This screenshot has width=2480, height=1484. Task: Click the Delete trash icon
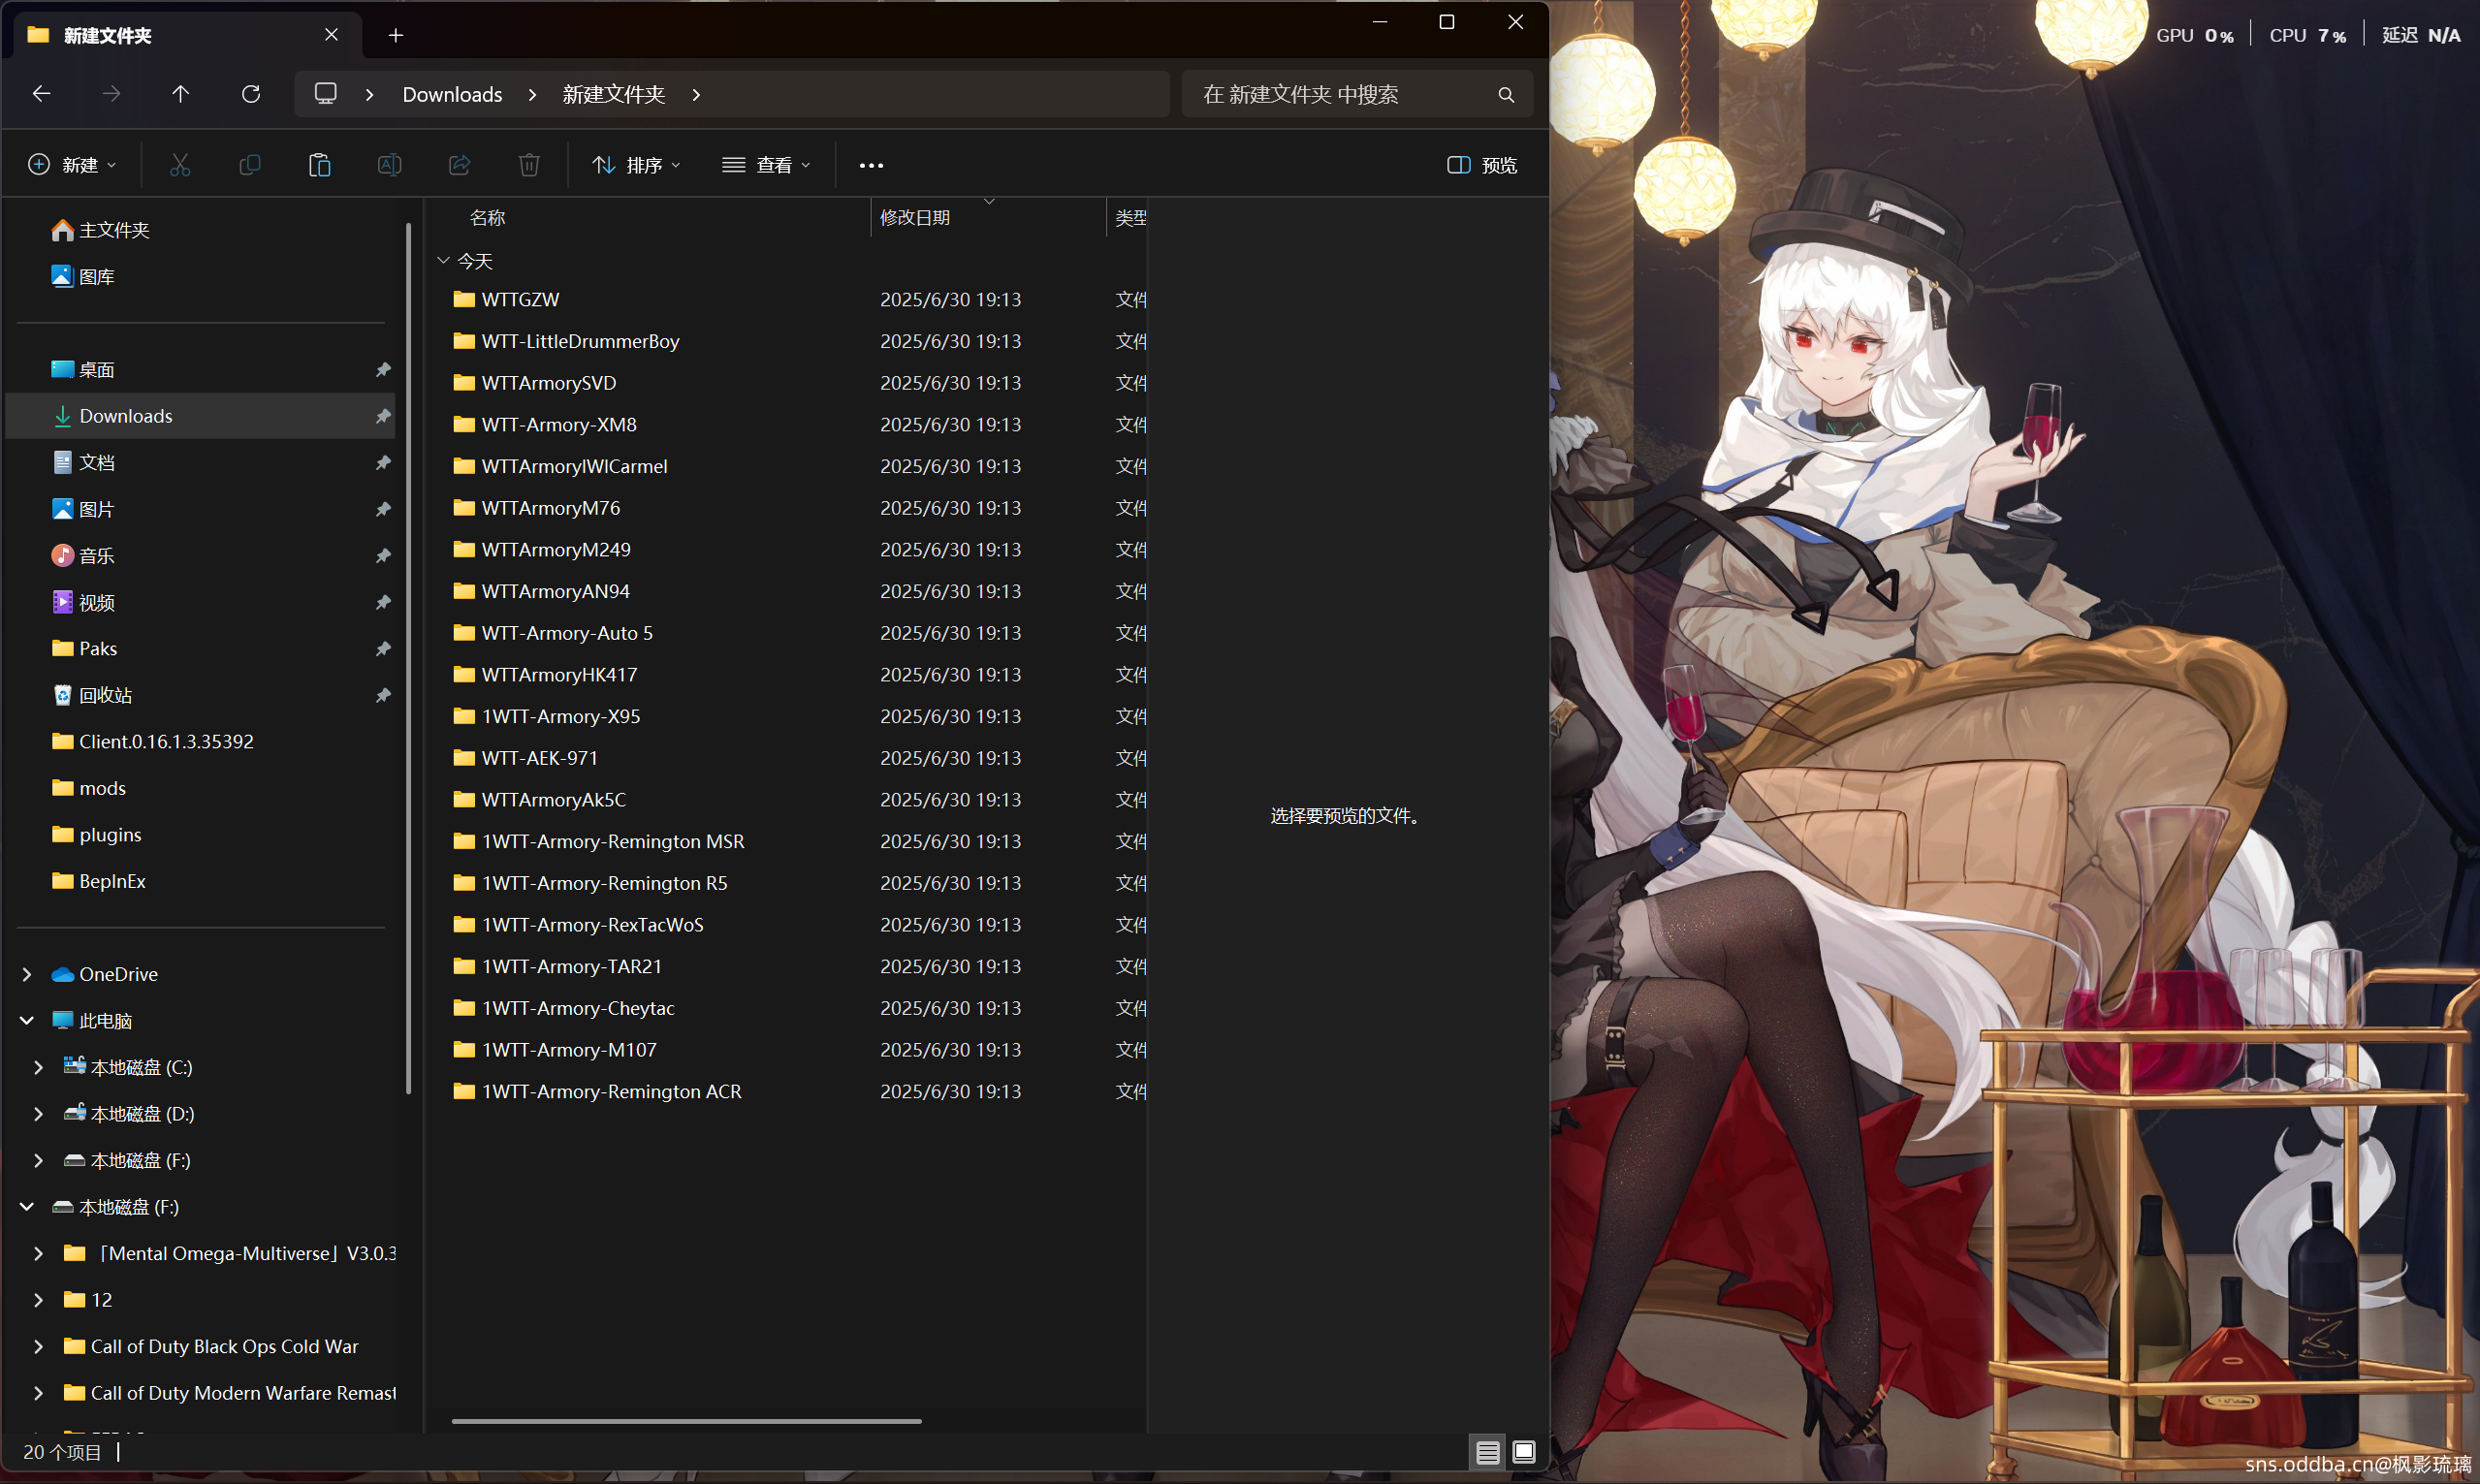point(529,165)
